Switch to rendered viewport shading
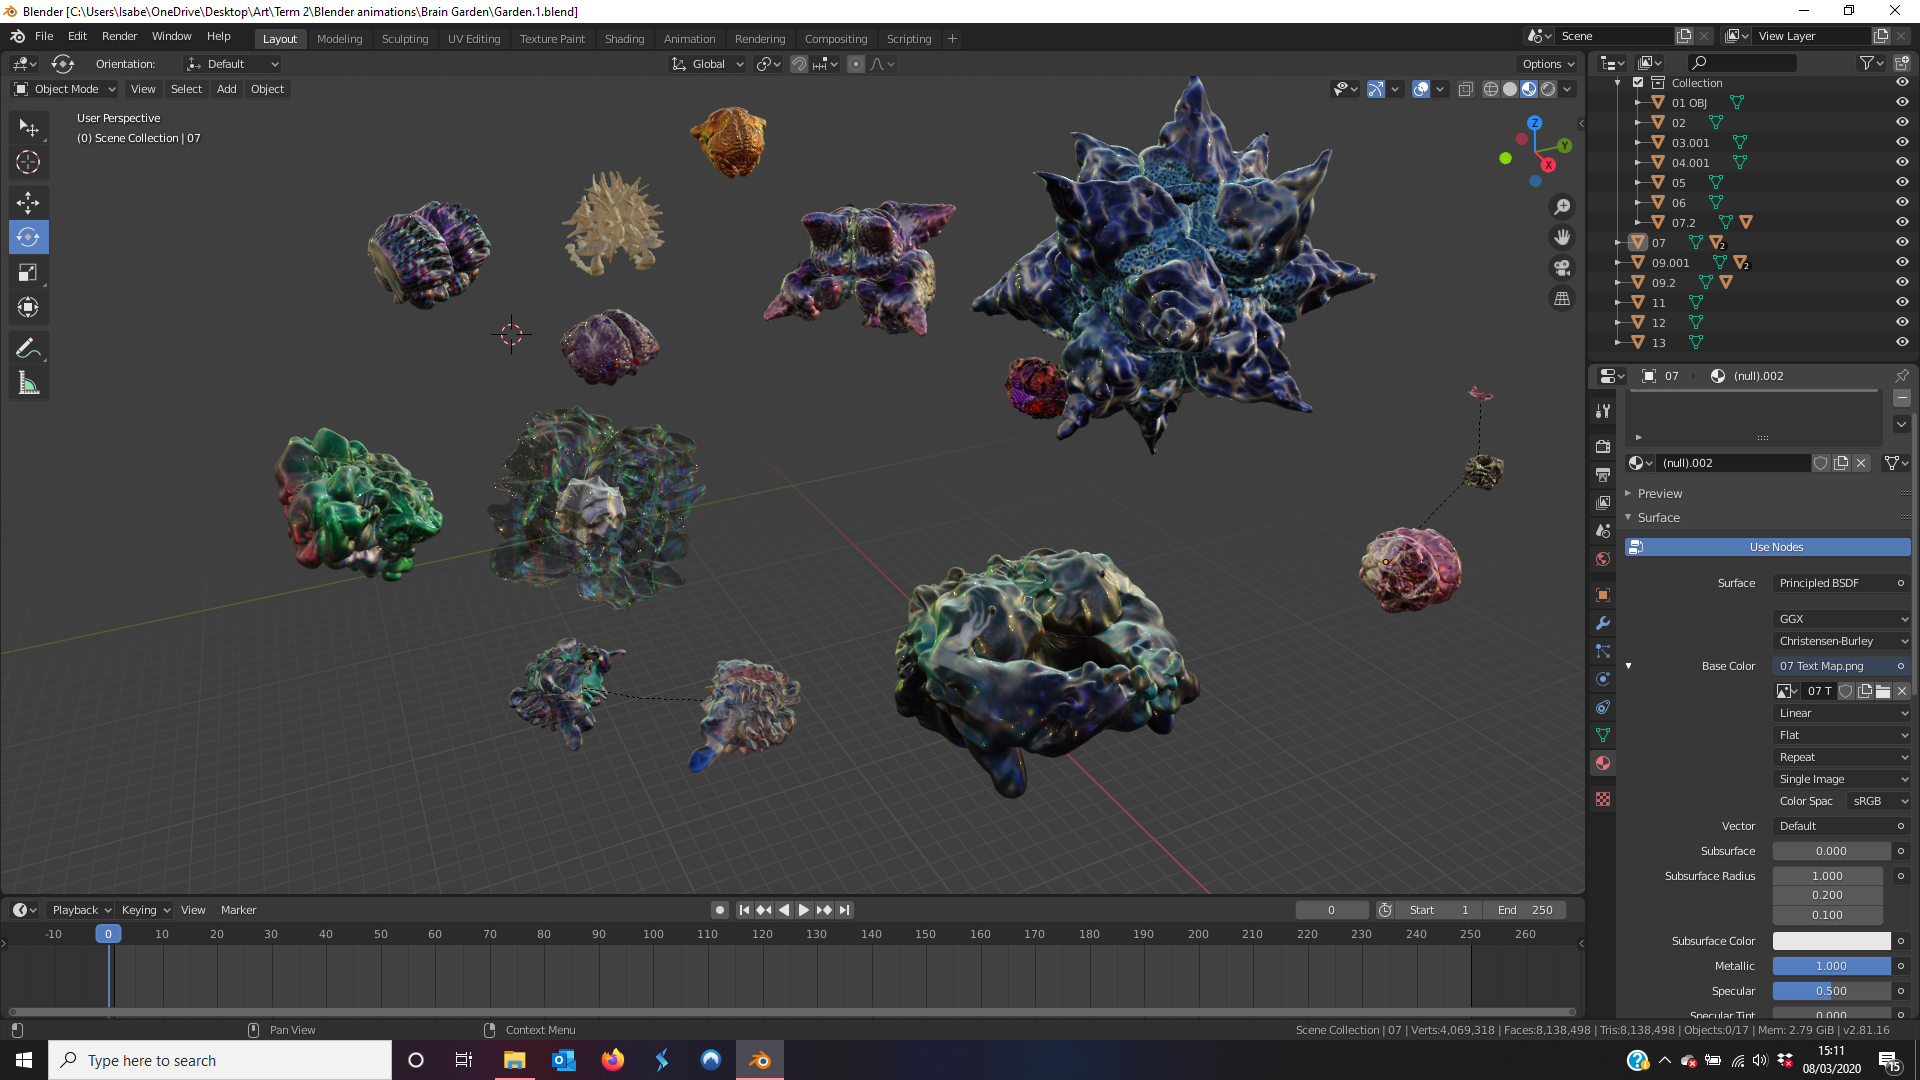Viewport: 1920px width, 1080px height. [x=1548, y=89]
